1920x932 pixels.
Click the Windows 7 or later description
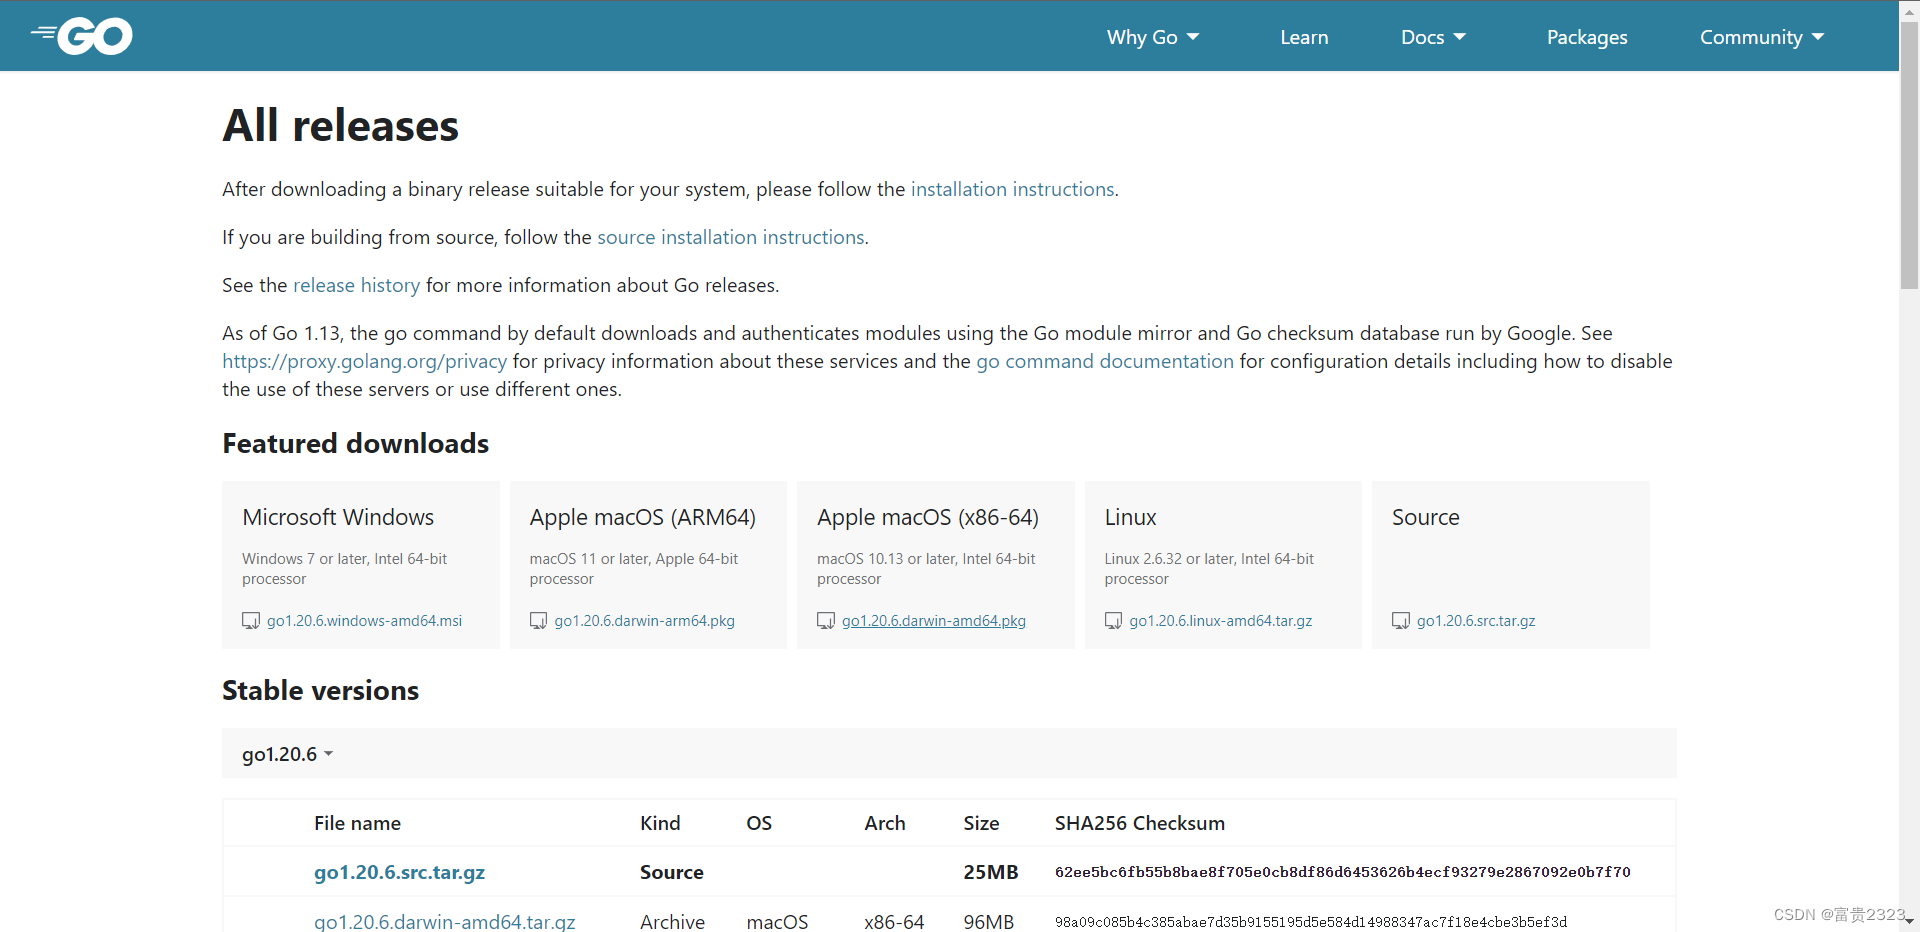344,568
